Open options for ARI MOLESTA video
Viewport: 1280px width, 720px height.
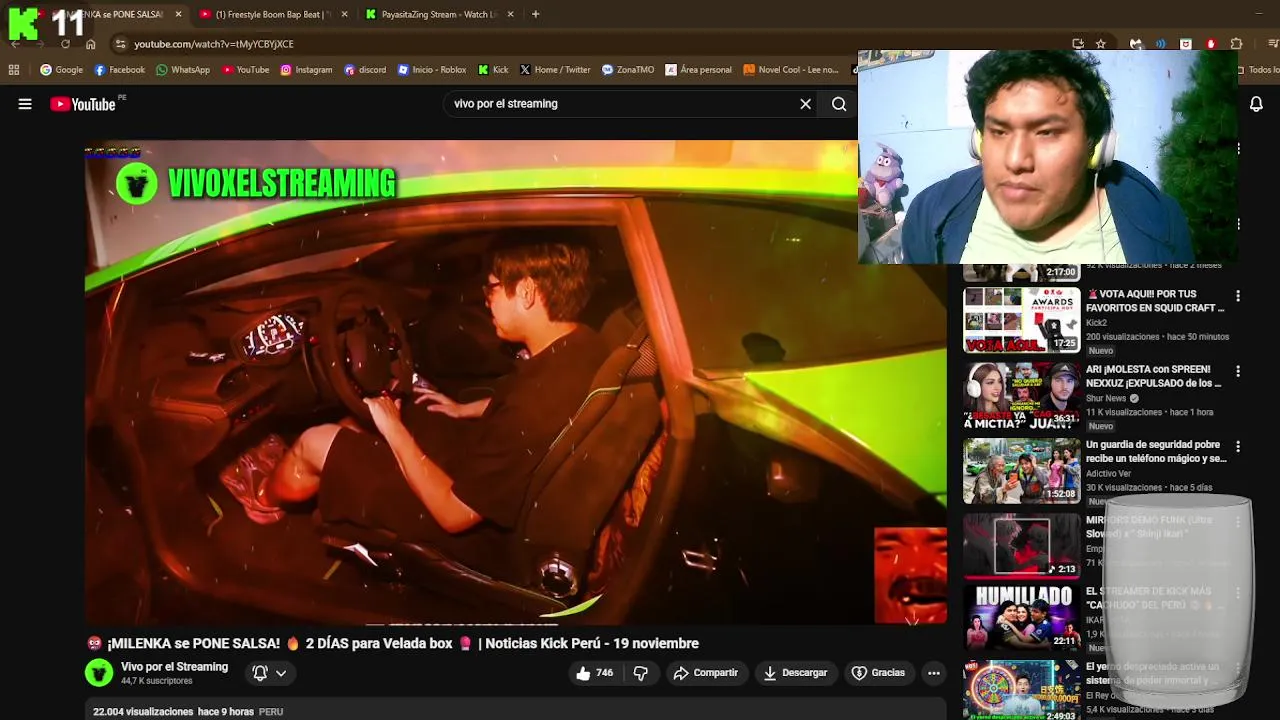(1238, 371)
